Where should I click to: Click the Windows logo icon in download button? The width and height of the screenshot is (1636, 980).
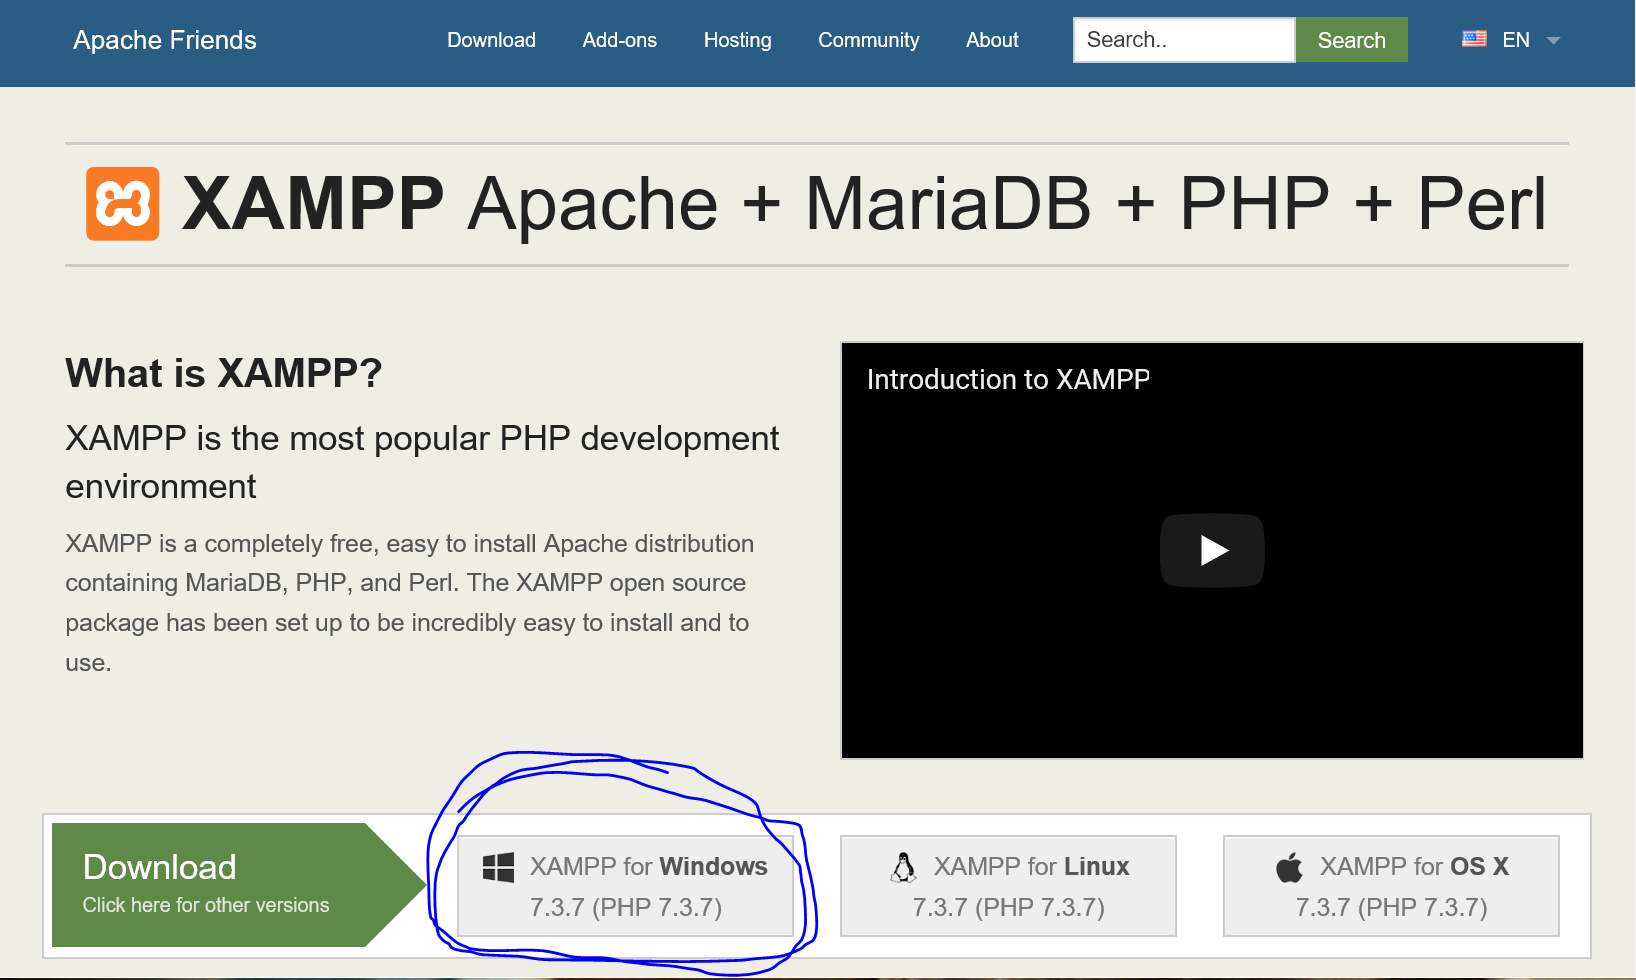[x=498, y=867]
